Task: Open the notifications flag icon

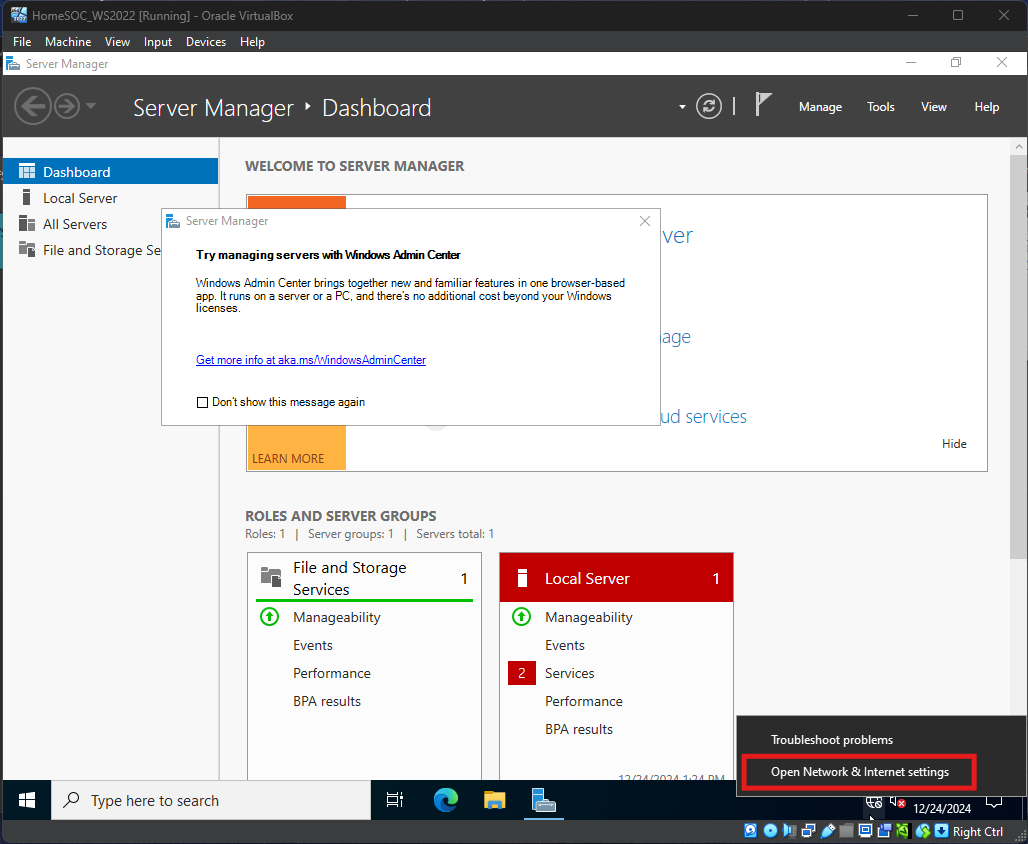Action: (763, 105)
